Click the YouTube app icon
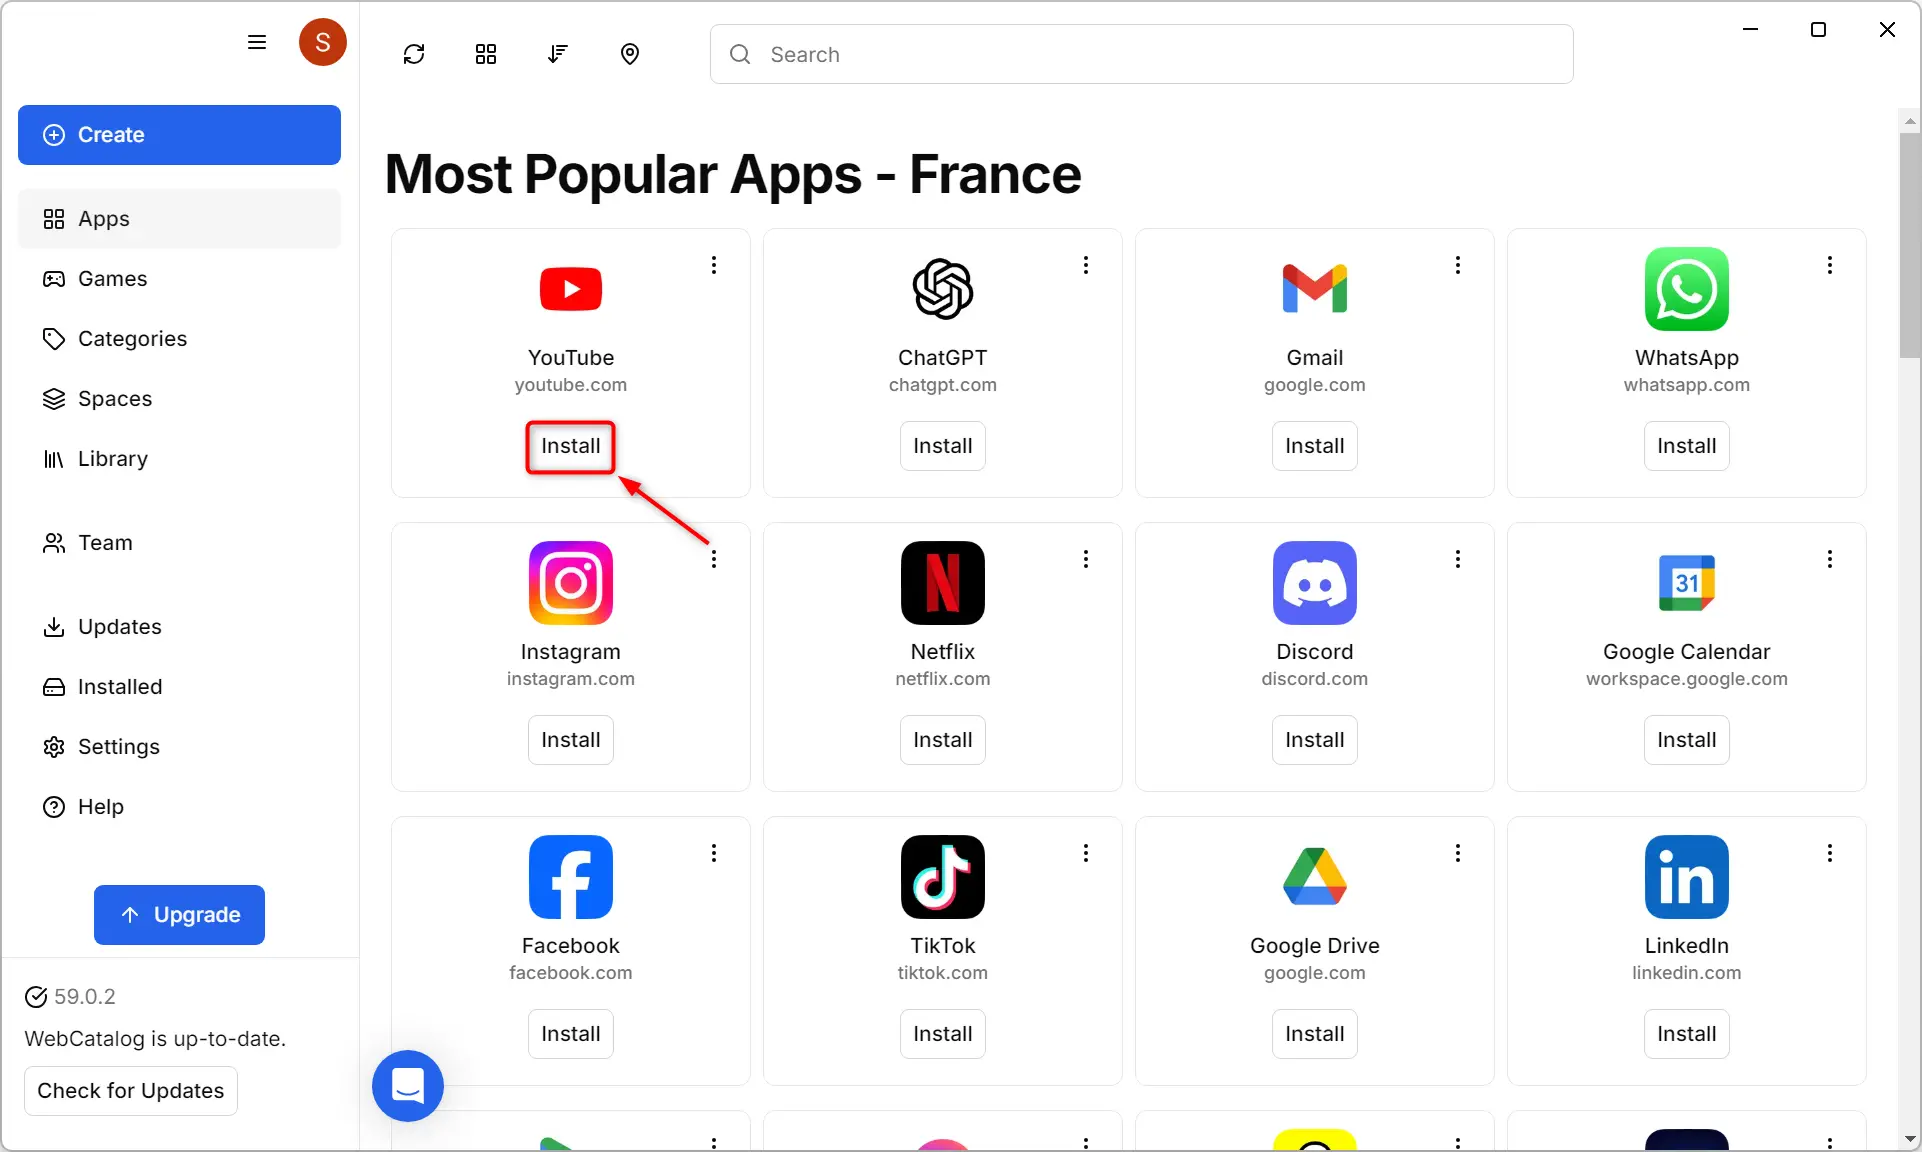Viewport: 1922px width, 1152px height. 569,288
